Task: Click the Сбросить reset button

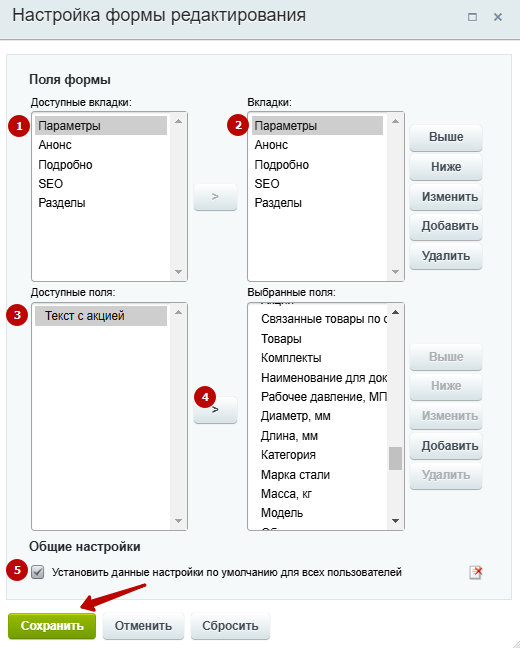Action: [x=230, y=626]
